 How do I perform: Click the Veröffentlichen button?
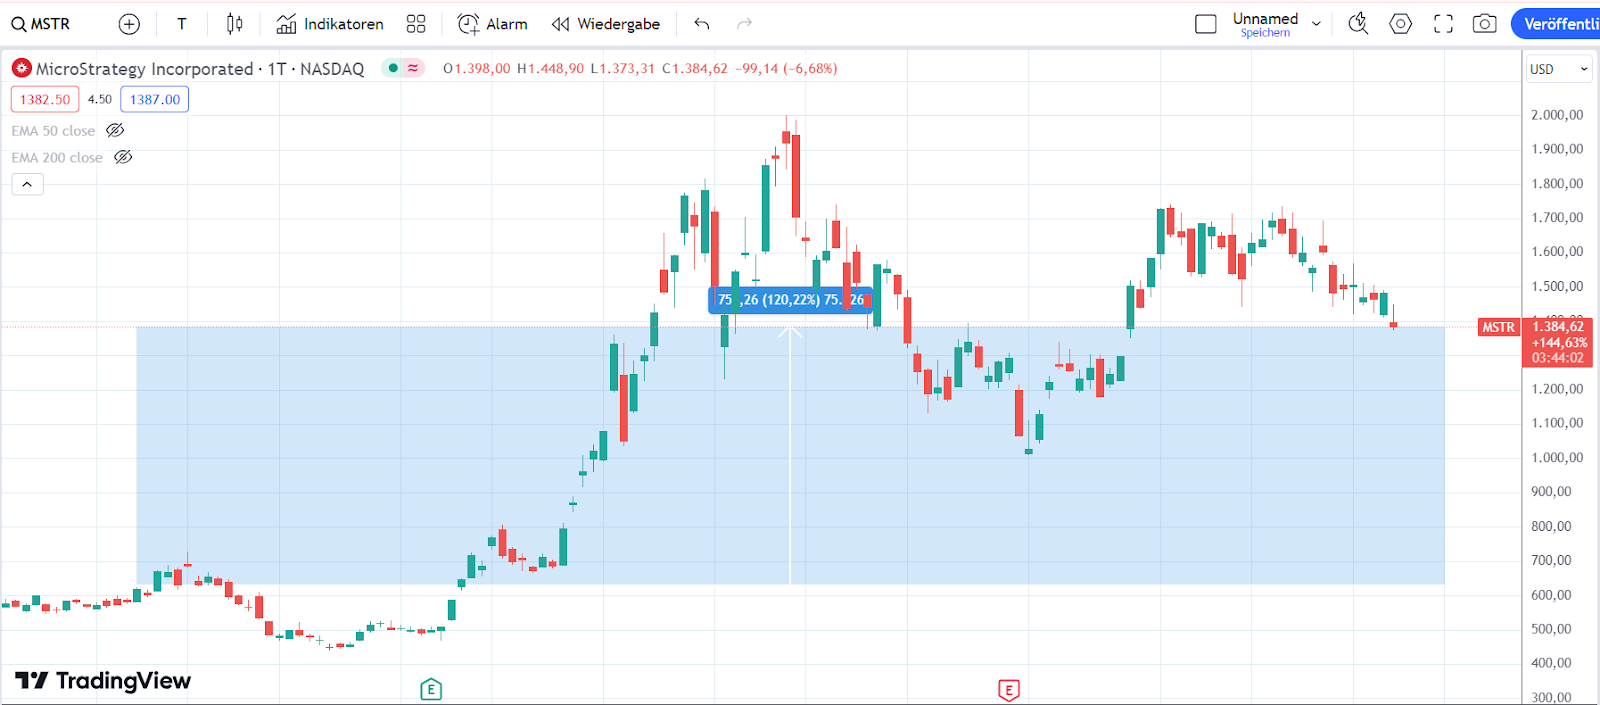1556,24
